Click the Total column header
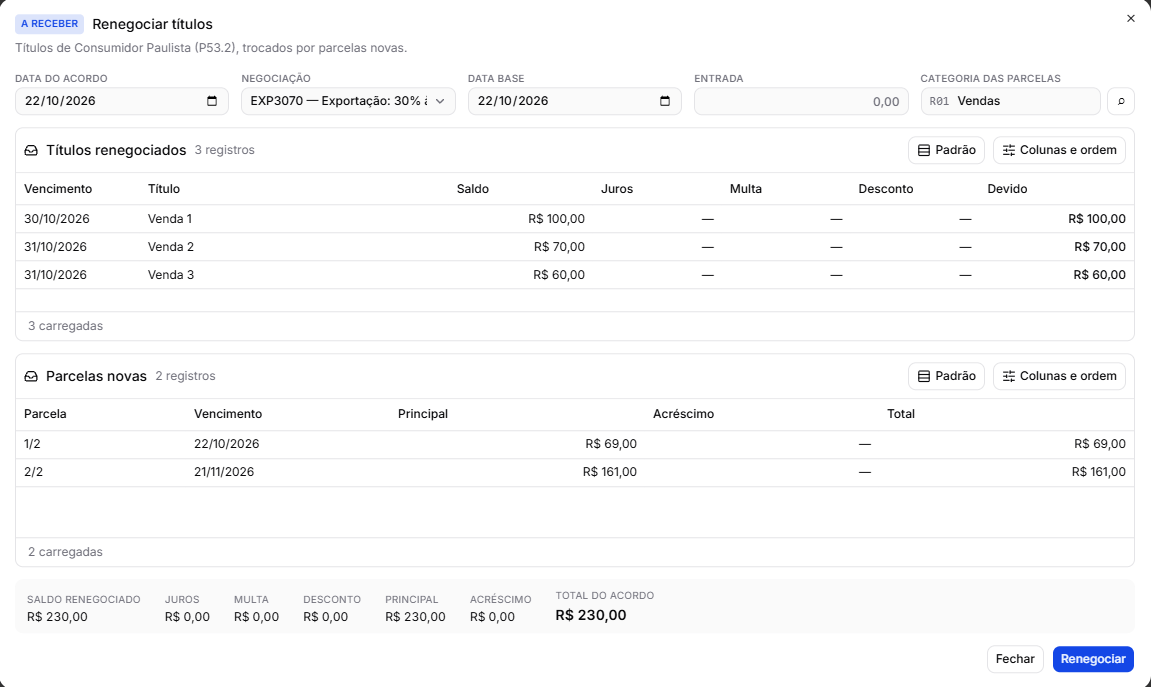 click(901, 414)
